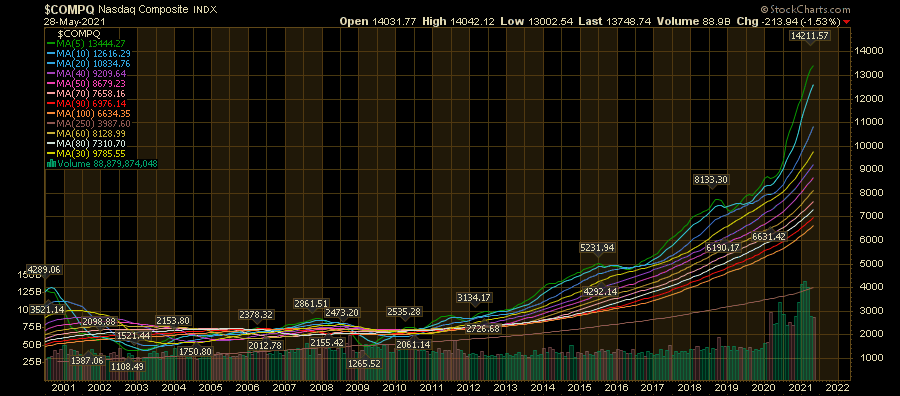Select the MA(90) 6976.14 legend entry
The width and height of the screenshot is (900, 396).
(x=86, y=103)
